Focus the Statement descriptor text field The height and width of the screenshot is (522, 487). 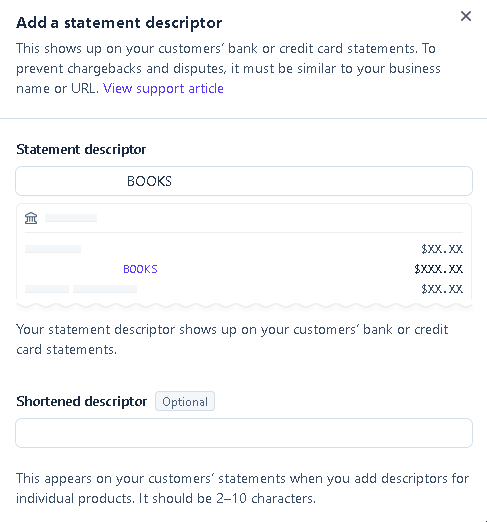[x=244, y=181]
